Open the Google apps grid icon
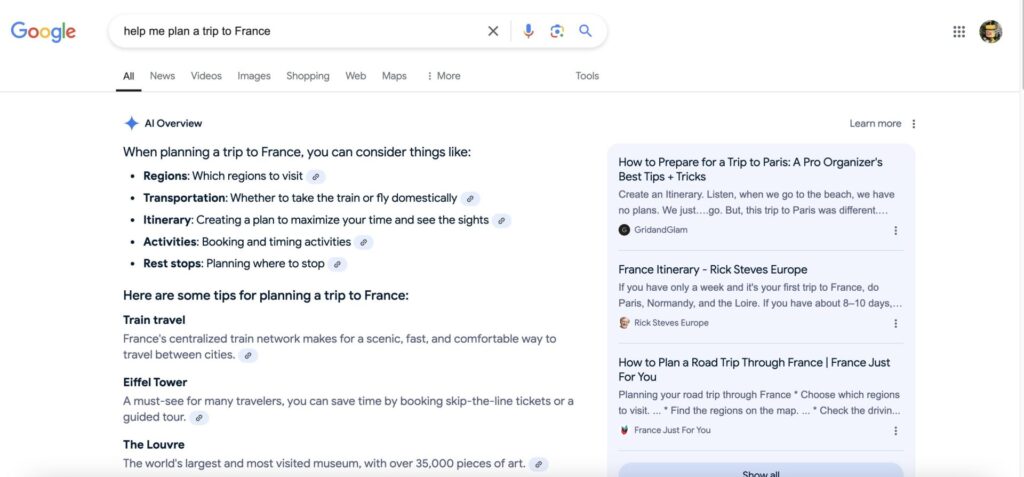1024x477 pixels. [959, 31]
